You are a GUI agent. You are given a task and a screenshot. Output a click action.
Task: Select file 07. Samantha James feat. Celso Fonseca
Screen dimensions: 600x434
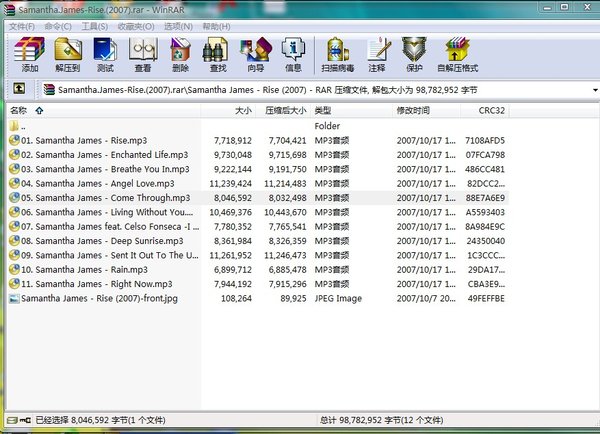pyautogui.click(x=110, y=227)
